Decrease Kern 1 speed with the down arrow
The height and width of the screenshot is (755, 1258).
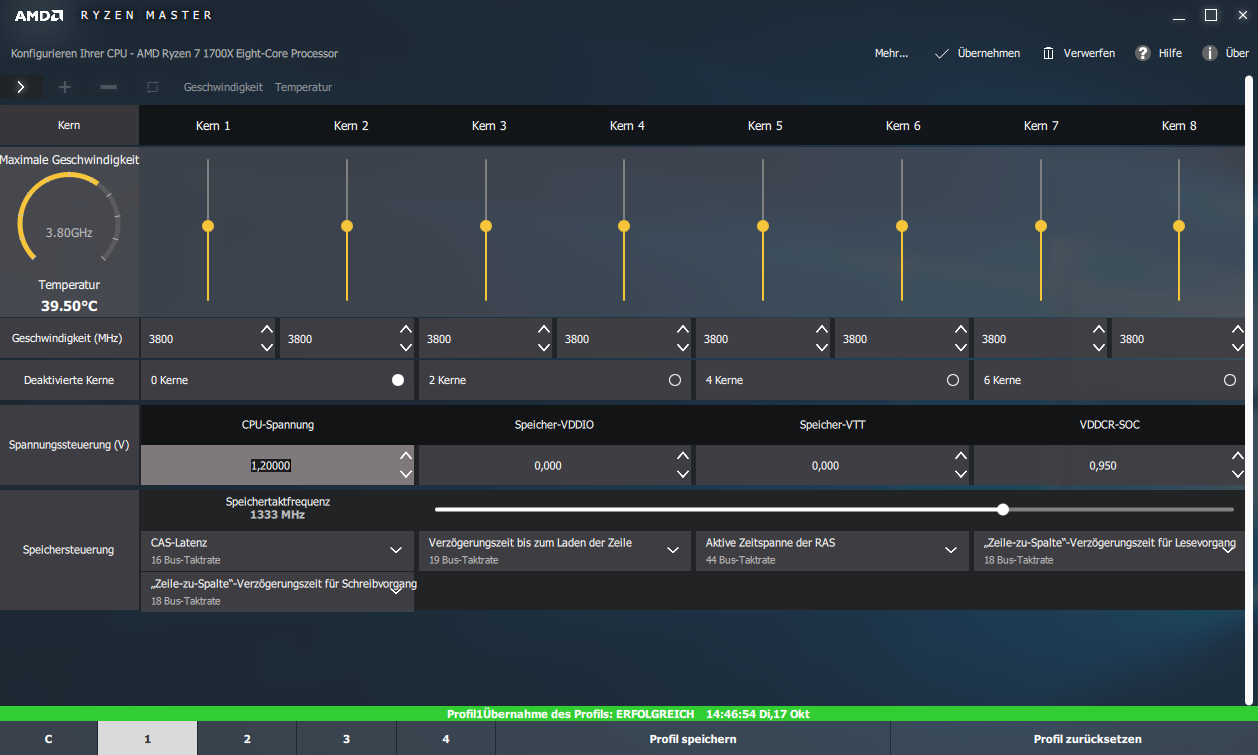pyautogui.click(x=267, y=347)
